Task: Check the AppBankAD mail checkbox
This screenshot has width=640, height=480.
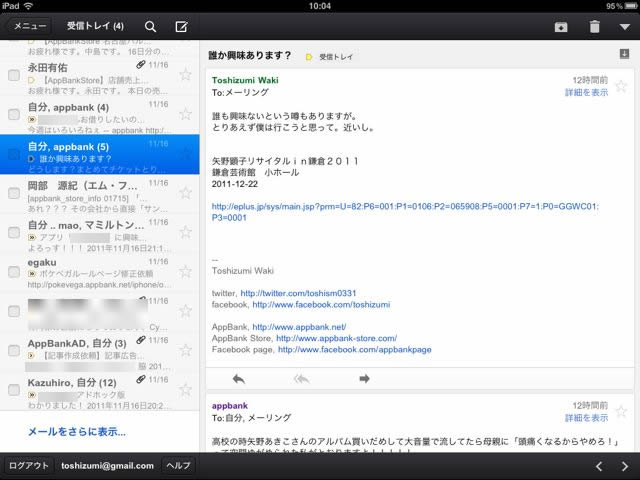Action: [14, 350]
